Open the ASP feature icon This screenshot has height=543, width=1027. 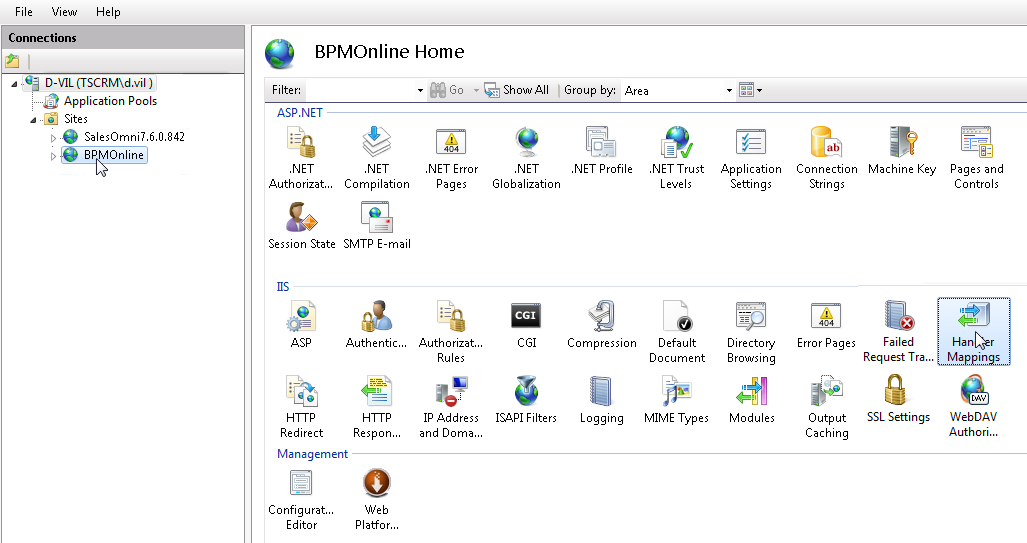coord(301,325)
